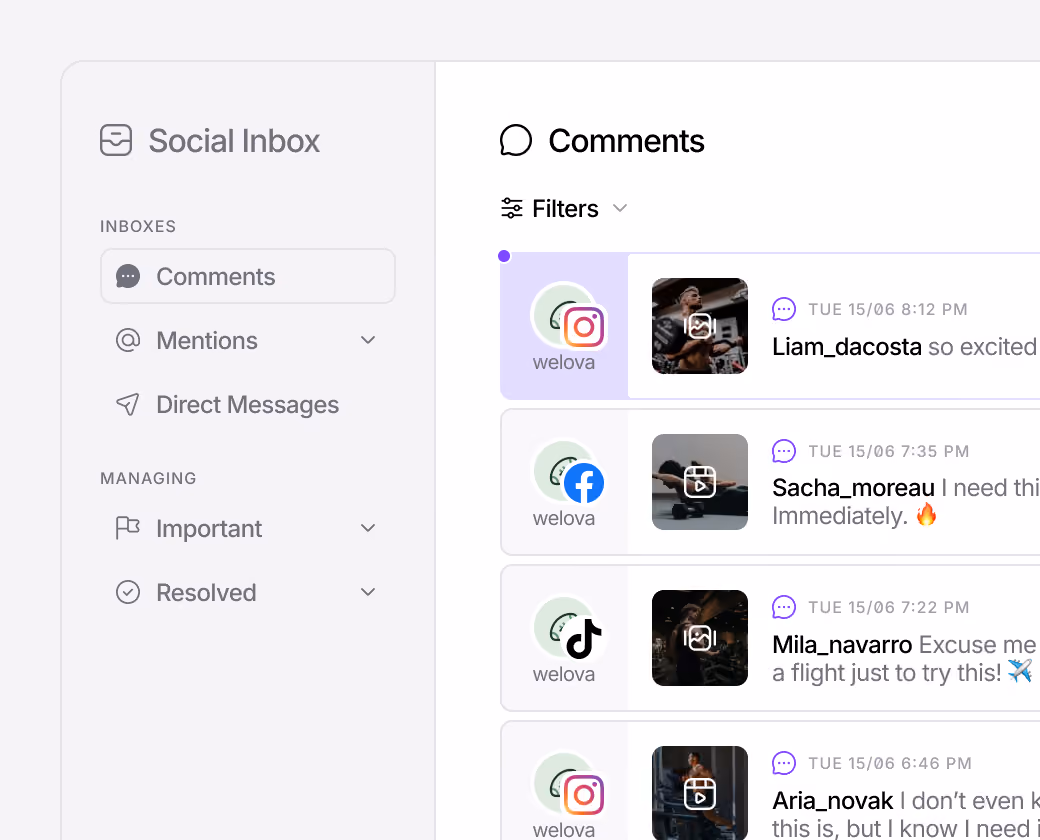Open the Mentions inbox
This screenshot has width=1040, height=840.
248,340
